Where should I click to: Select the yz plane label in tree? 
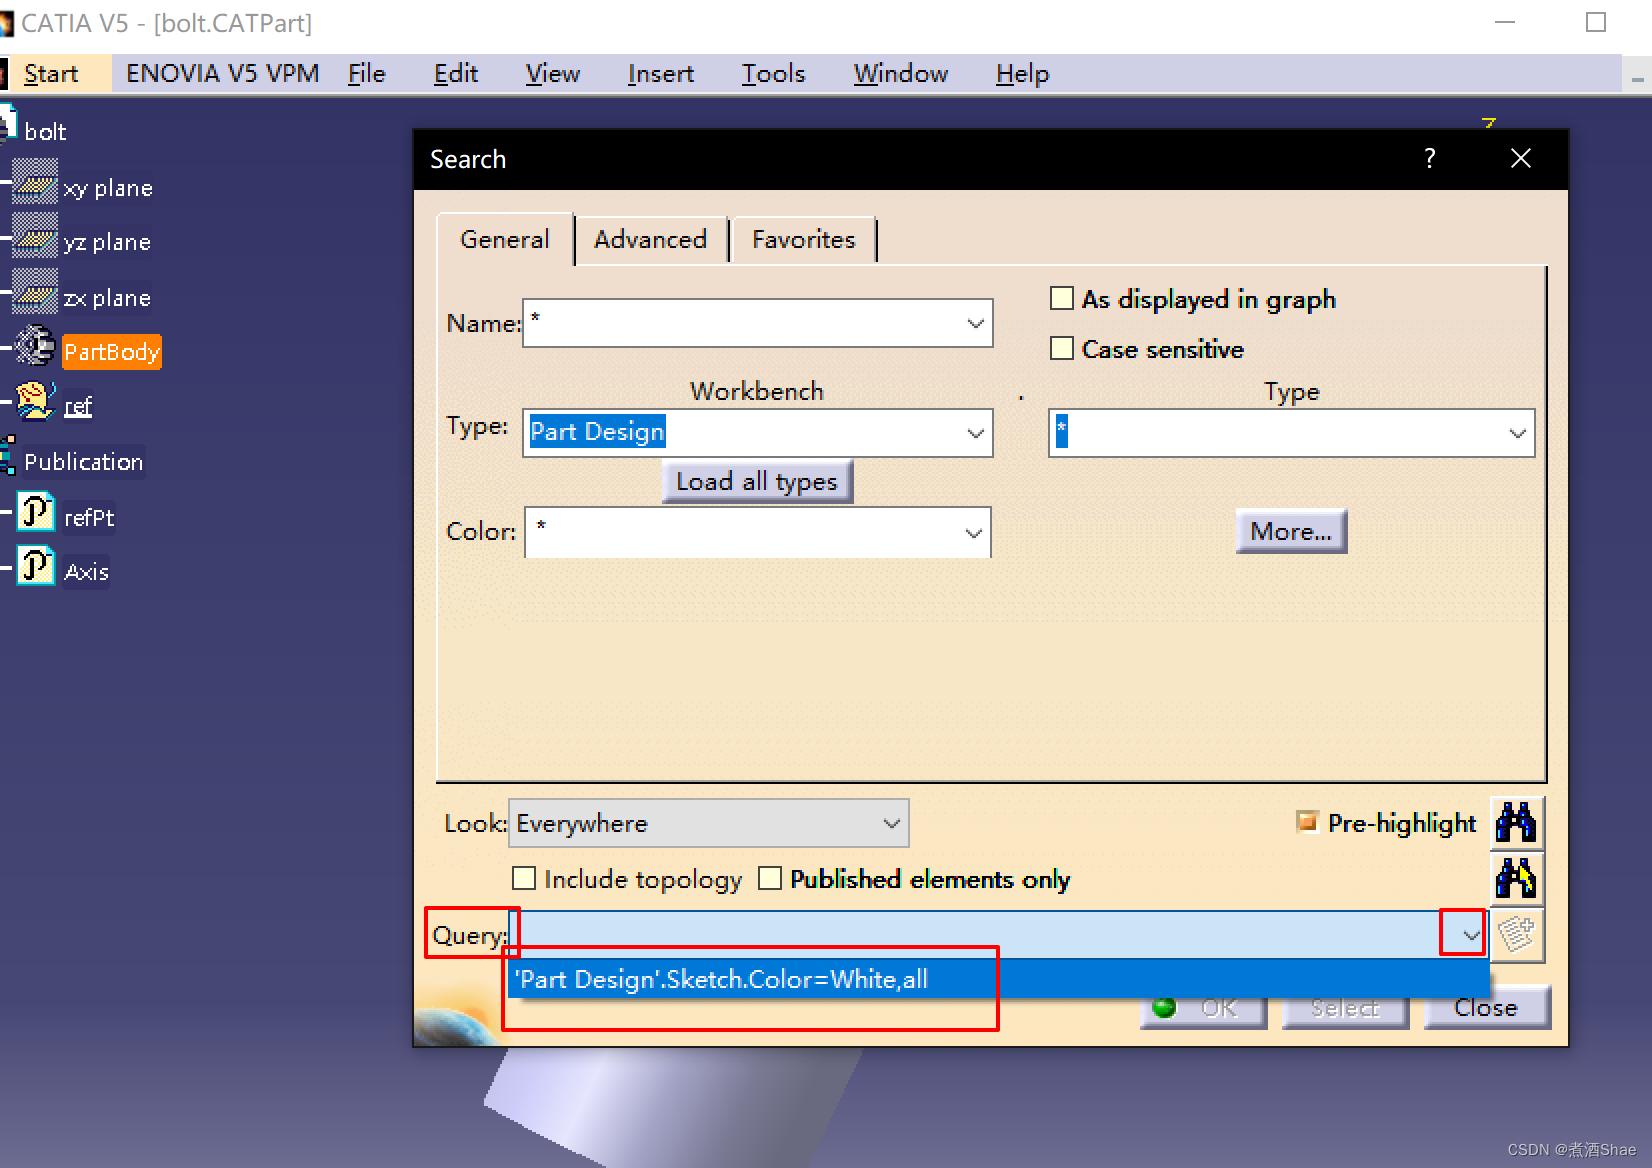click(x=107, y=242)
